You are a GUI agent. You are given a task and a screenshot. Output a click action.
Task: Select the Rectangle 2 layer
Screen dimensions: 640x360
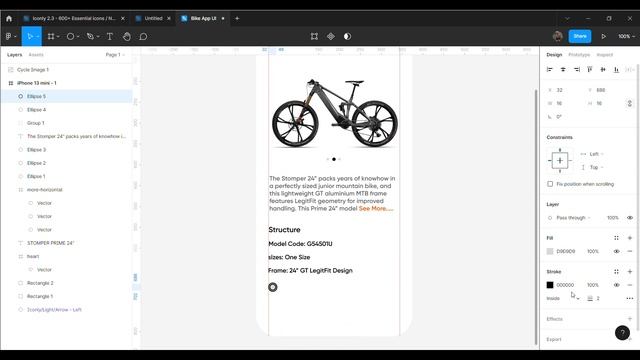[x=66, y=283]
